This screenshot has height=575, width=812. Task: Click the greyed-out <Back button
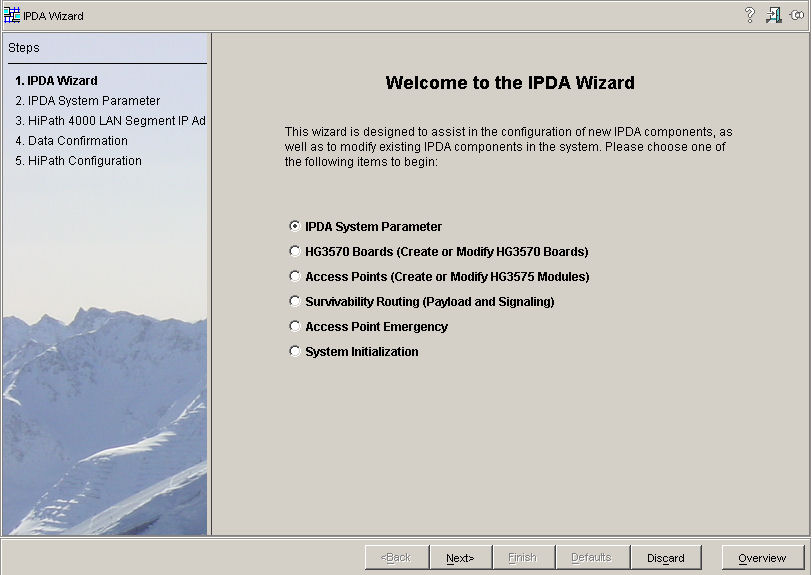[x=397, y=558]
